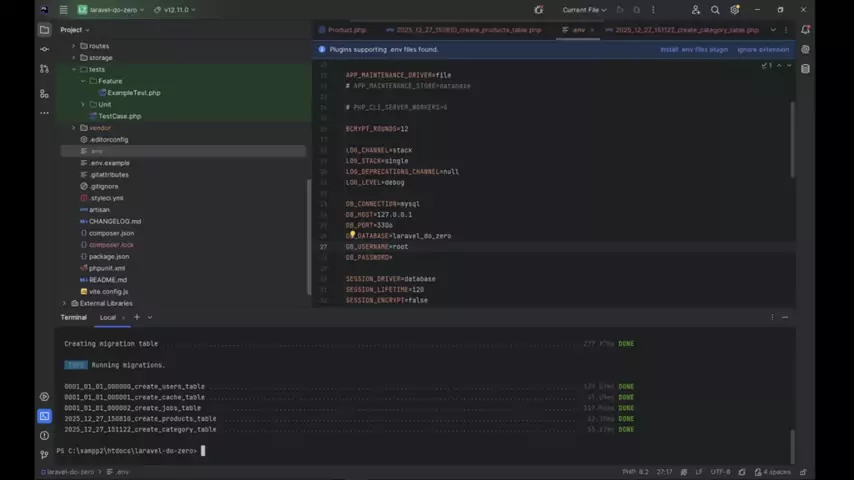
Task: Click Install .env files plugin link
Action: pos(695,49)
